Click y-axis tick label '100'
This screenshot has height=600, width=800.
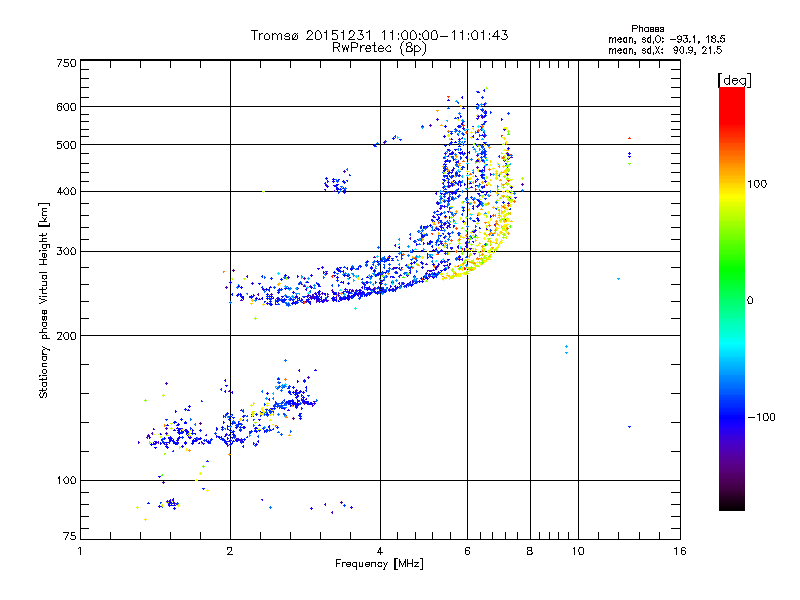67,481
